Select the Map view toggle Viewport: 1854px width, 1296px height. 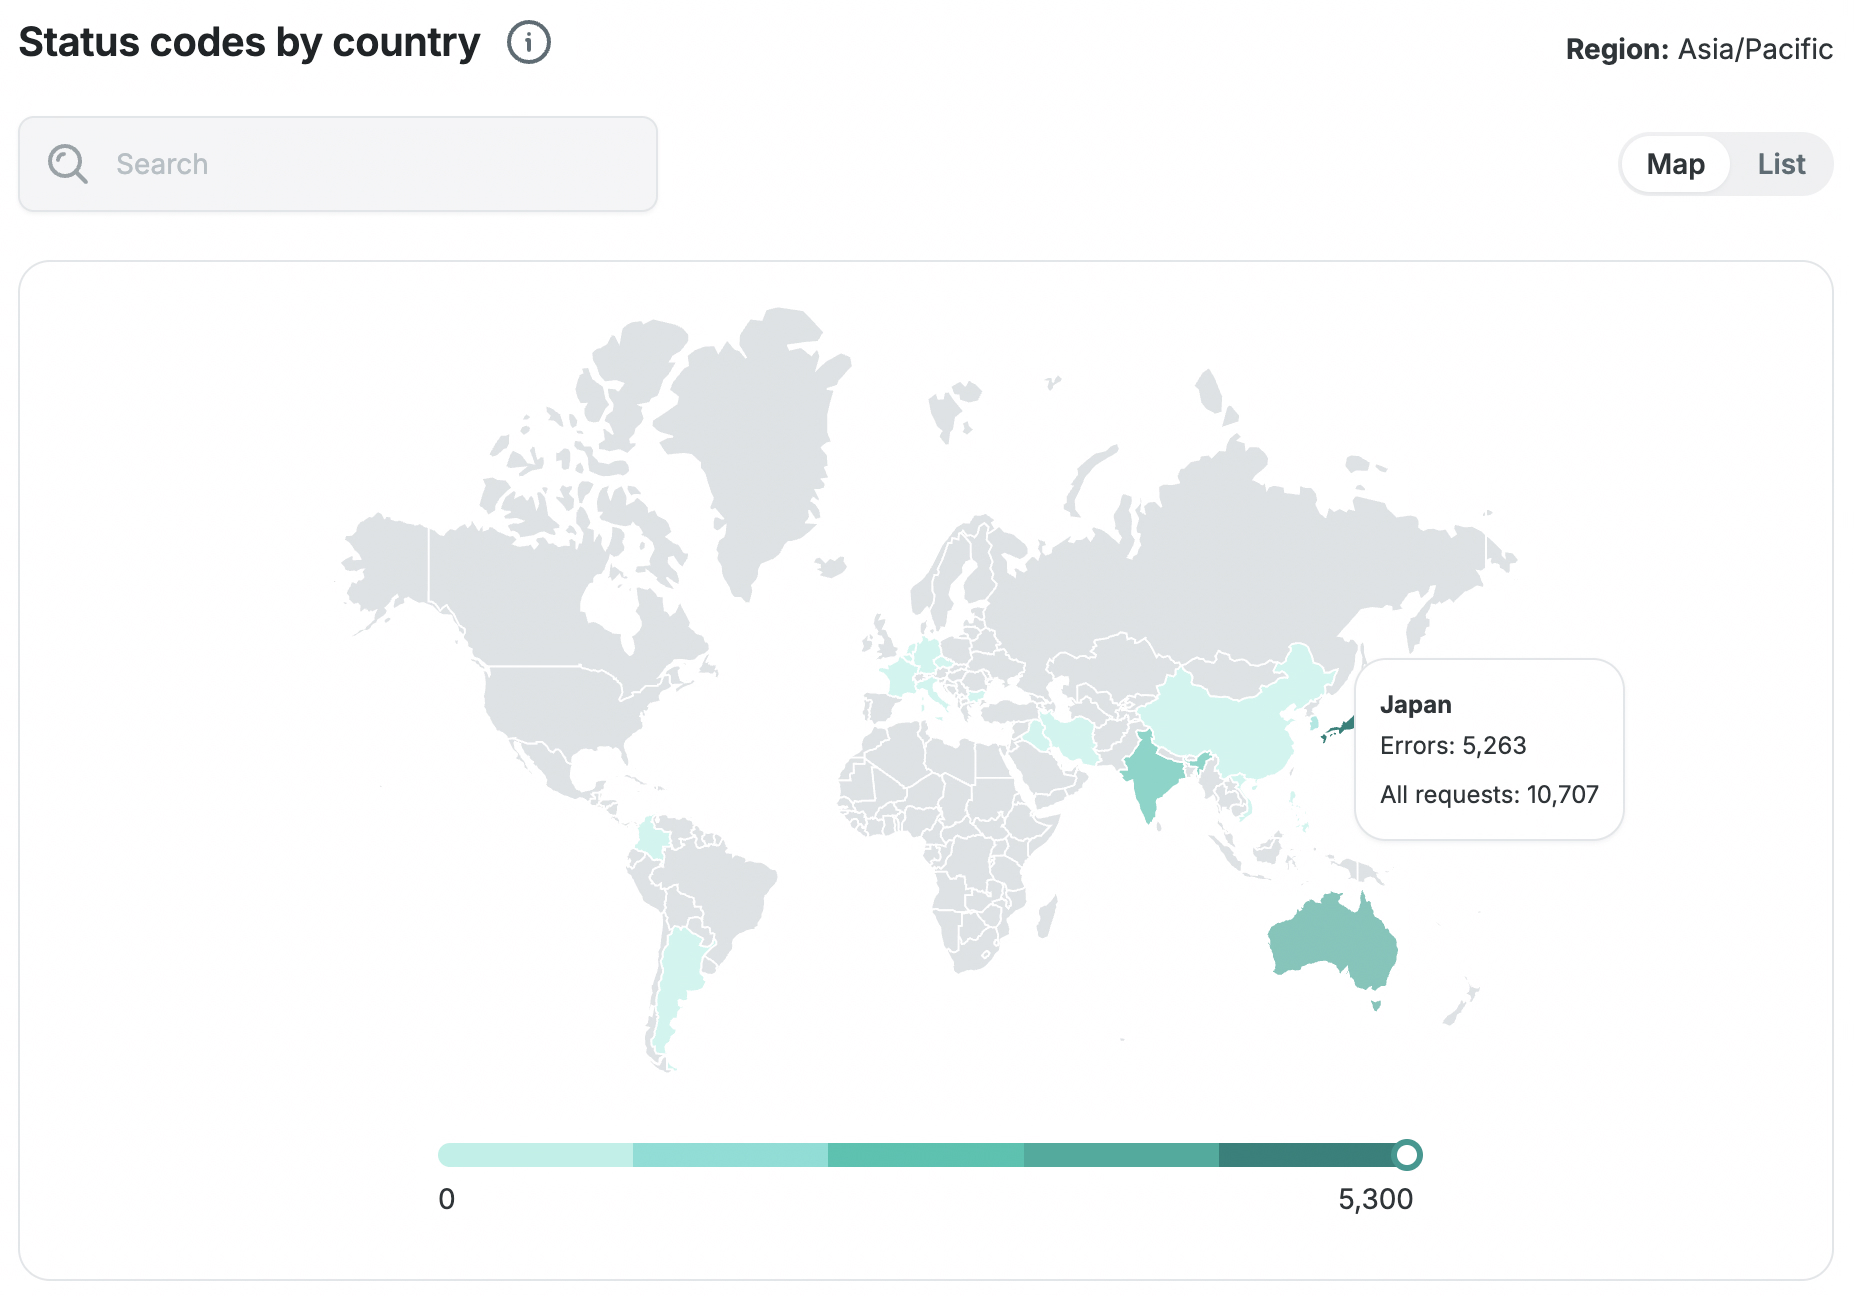point(1675,164)
